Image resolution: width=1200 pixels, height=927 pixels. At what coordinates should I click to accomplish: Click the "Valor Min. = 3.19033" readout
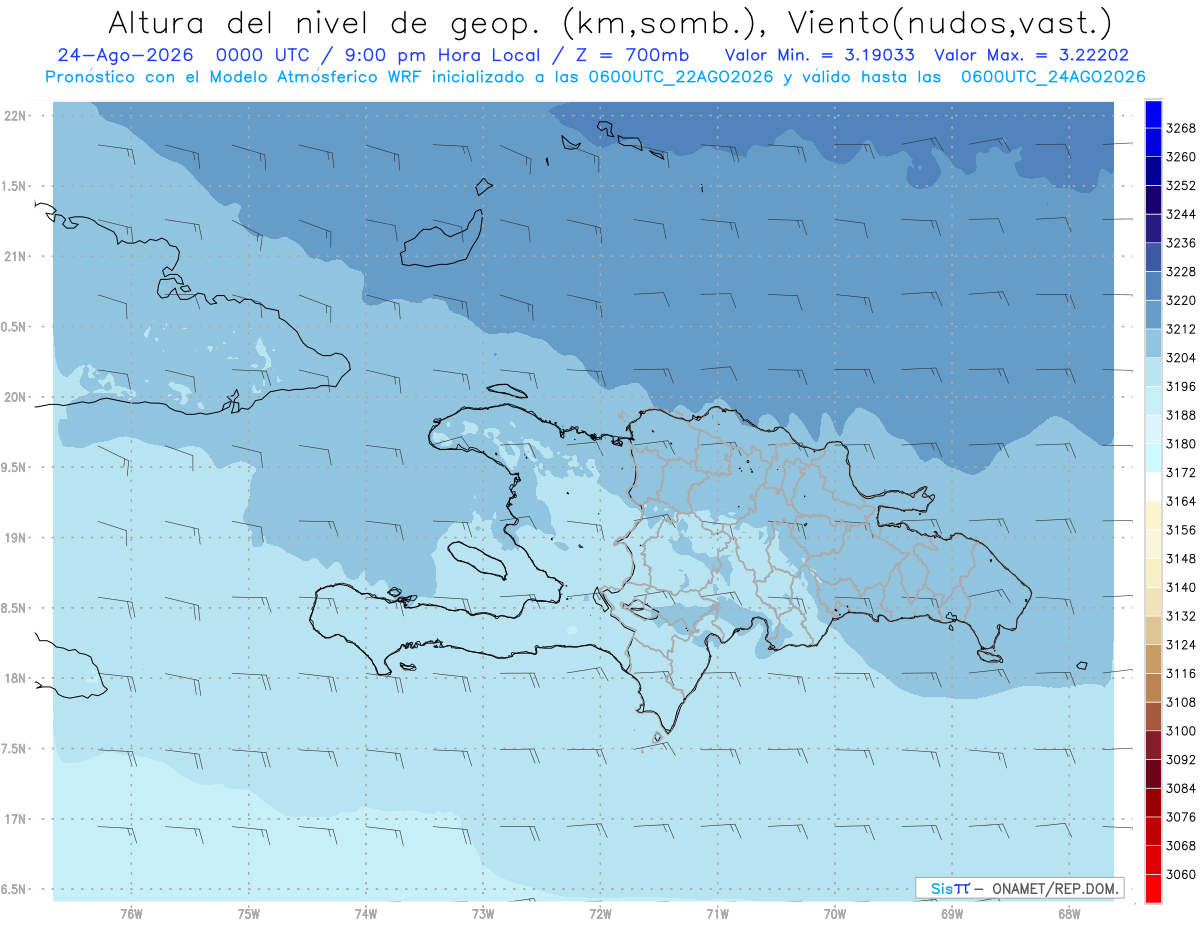coord(819,54)
